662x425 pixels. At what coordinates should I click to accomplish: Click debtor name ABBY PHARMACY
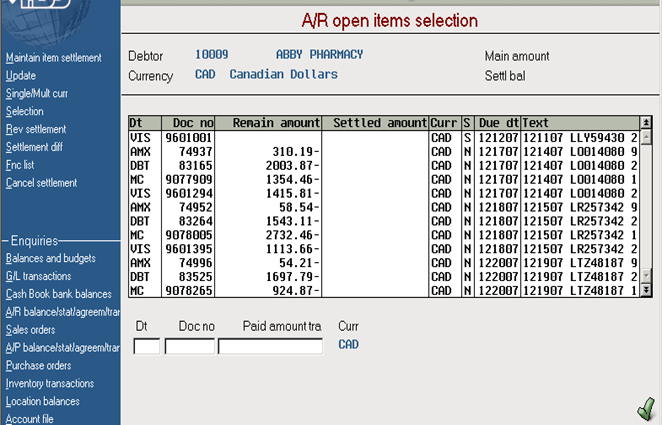(320, 54)
